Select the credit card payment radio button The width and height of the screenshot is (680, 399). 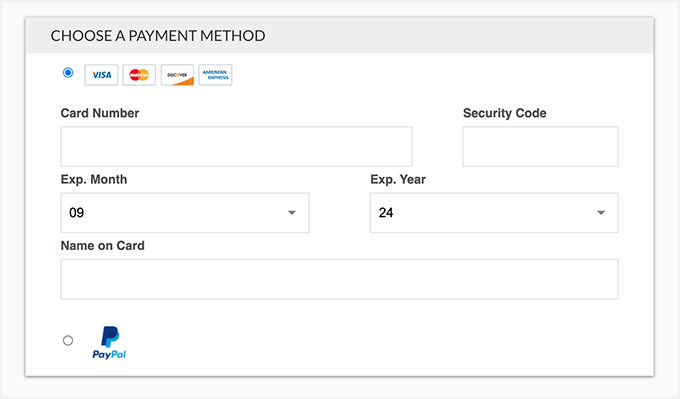pyautogui.click(x=68, y=72)
